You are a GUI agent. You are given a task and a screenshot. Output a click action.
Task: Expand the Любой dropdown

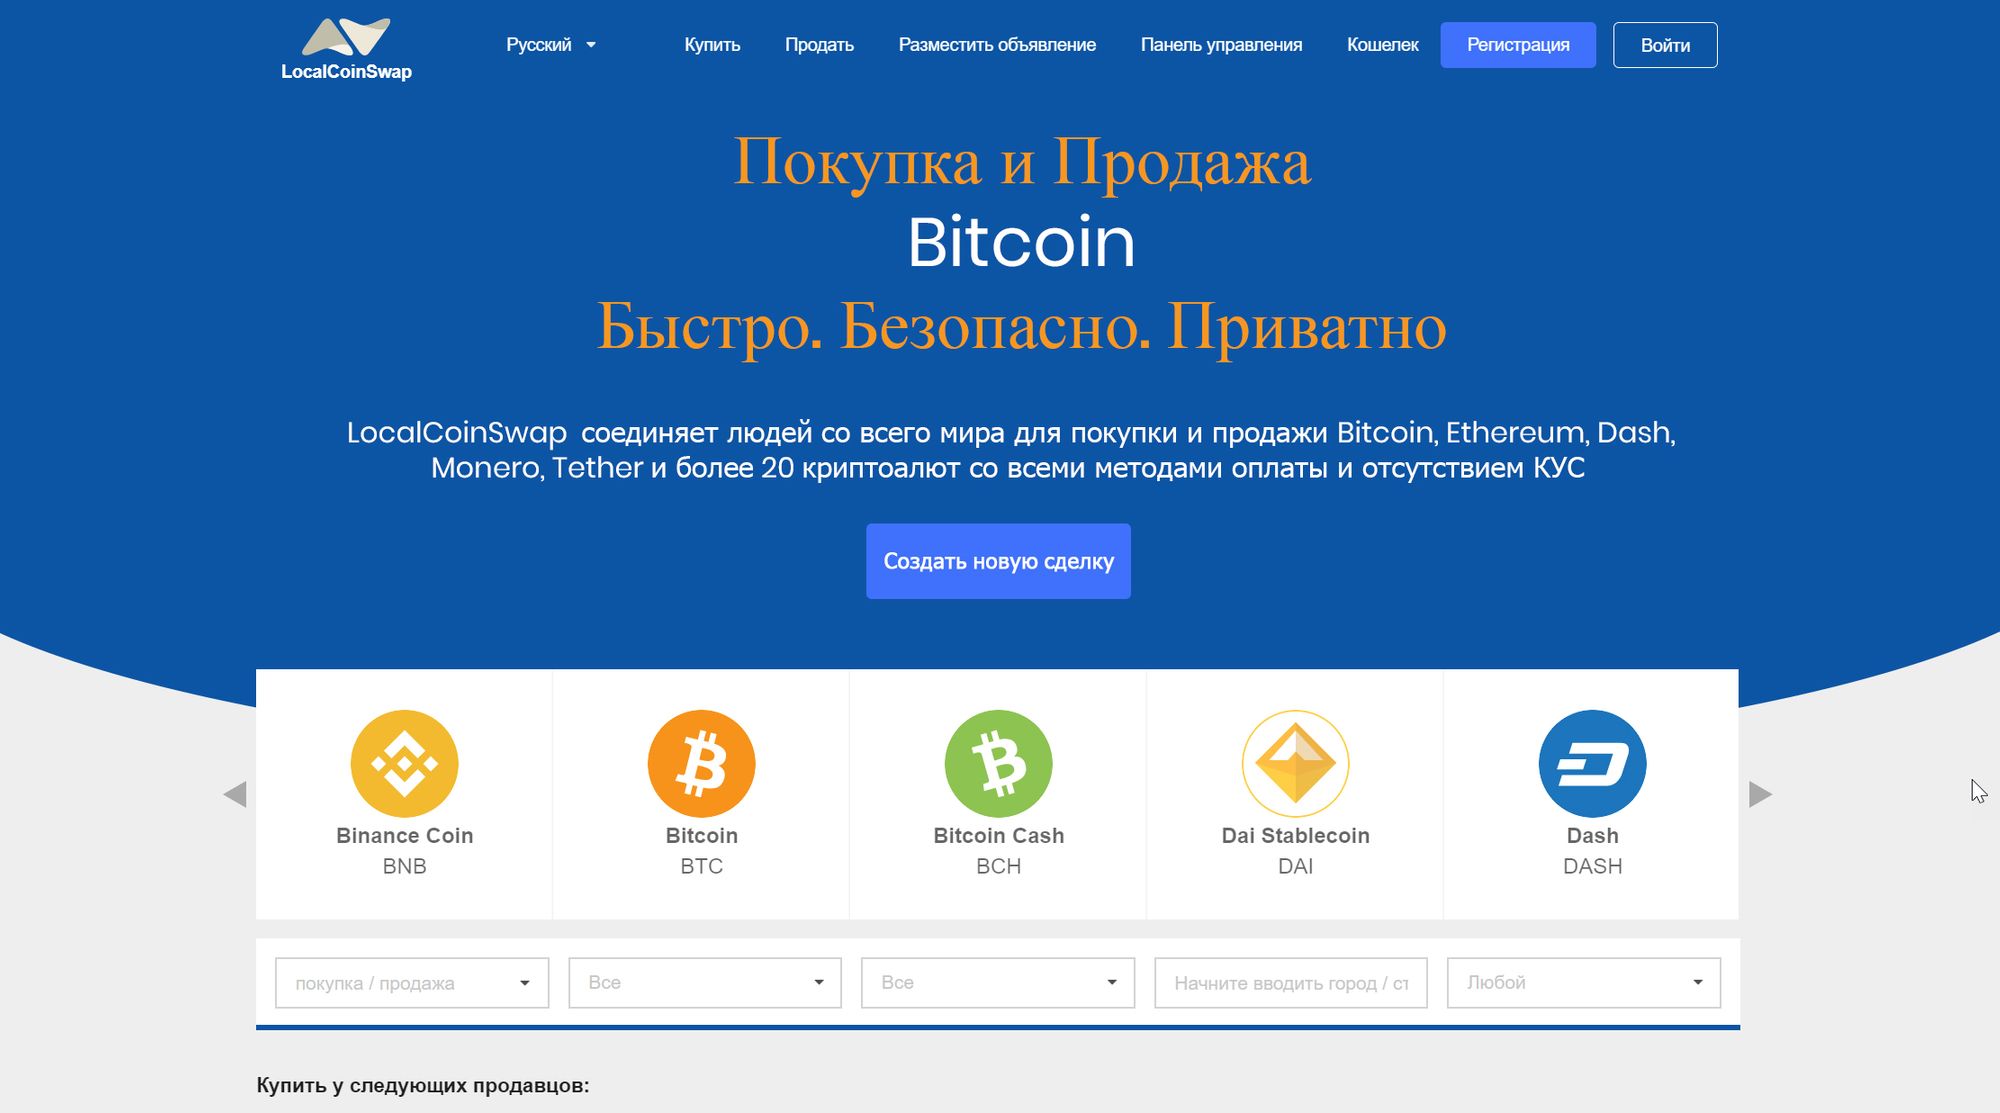click(x=1584, y=983)
